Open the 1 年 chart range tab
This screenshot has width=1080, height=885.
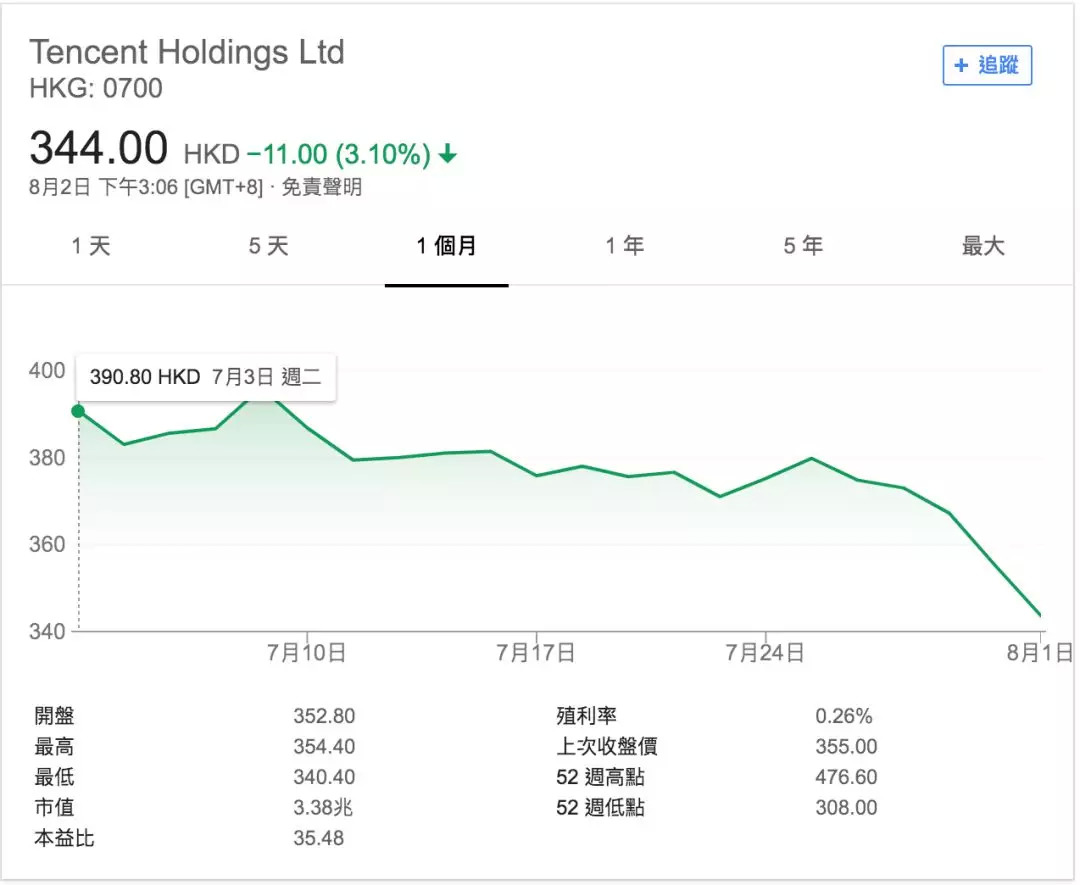coord(625,246)
